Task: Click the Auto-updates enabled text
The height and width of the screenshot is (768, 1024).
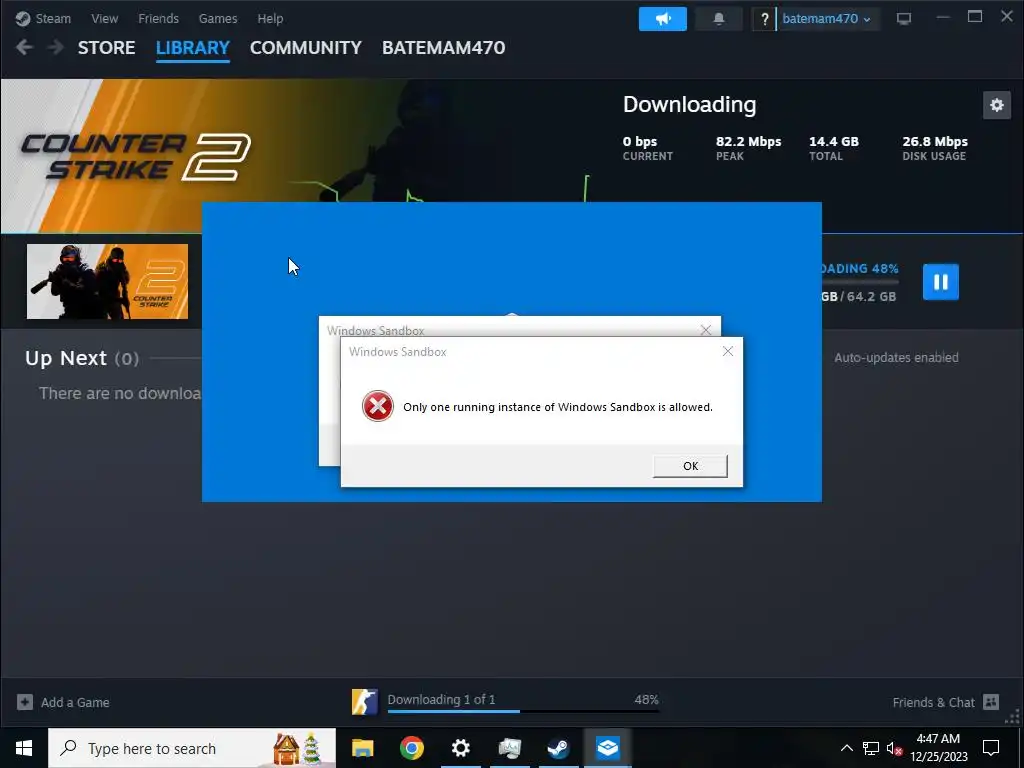Action: point(896,357)
